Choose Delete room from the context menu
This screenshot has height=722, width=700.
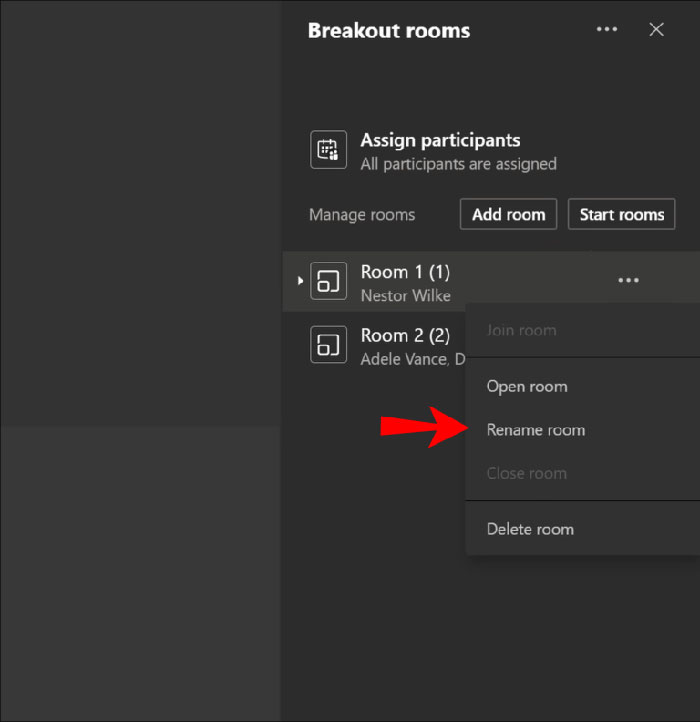[530, 529]
